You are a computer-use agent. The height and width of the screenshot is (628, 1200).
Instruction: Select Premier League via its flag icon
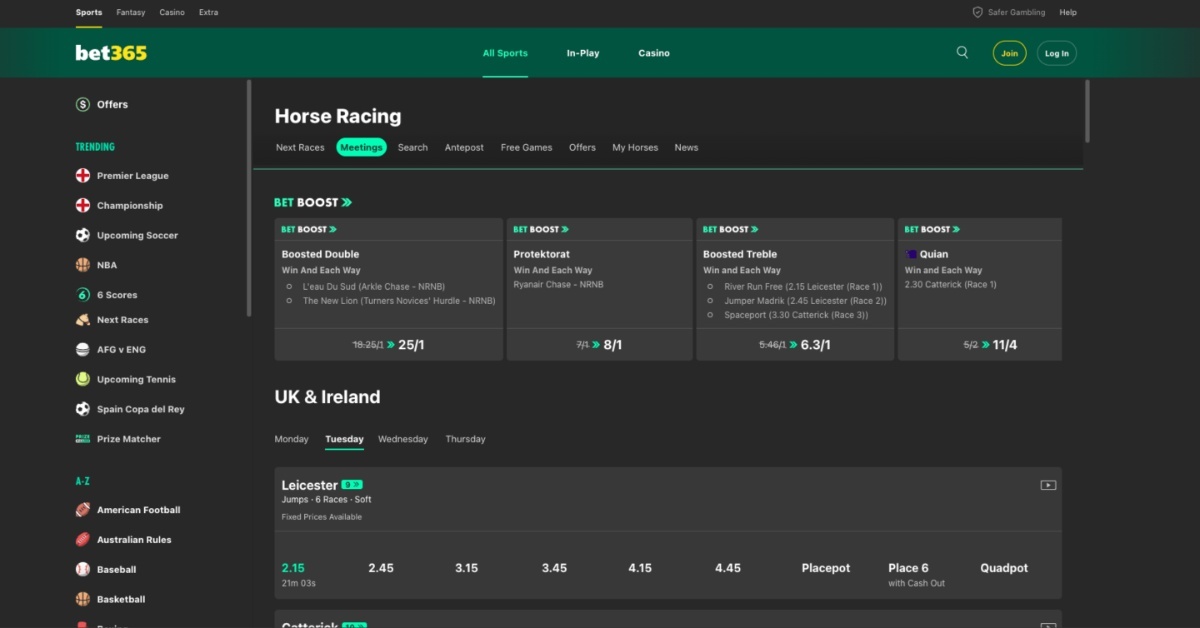tap(82, 175)
